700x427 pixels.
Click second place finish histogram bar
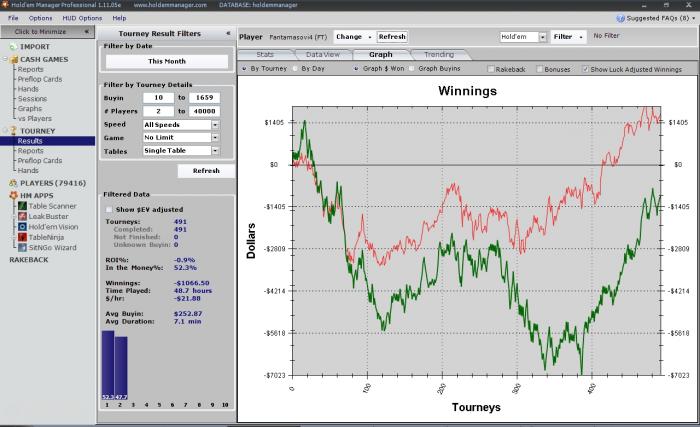121,368
